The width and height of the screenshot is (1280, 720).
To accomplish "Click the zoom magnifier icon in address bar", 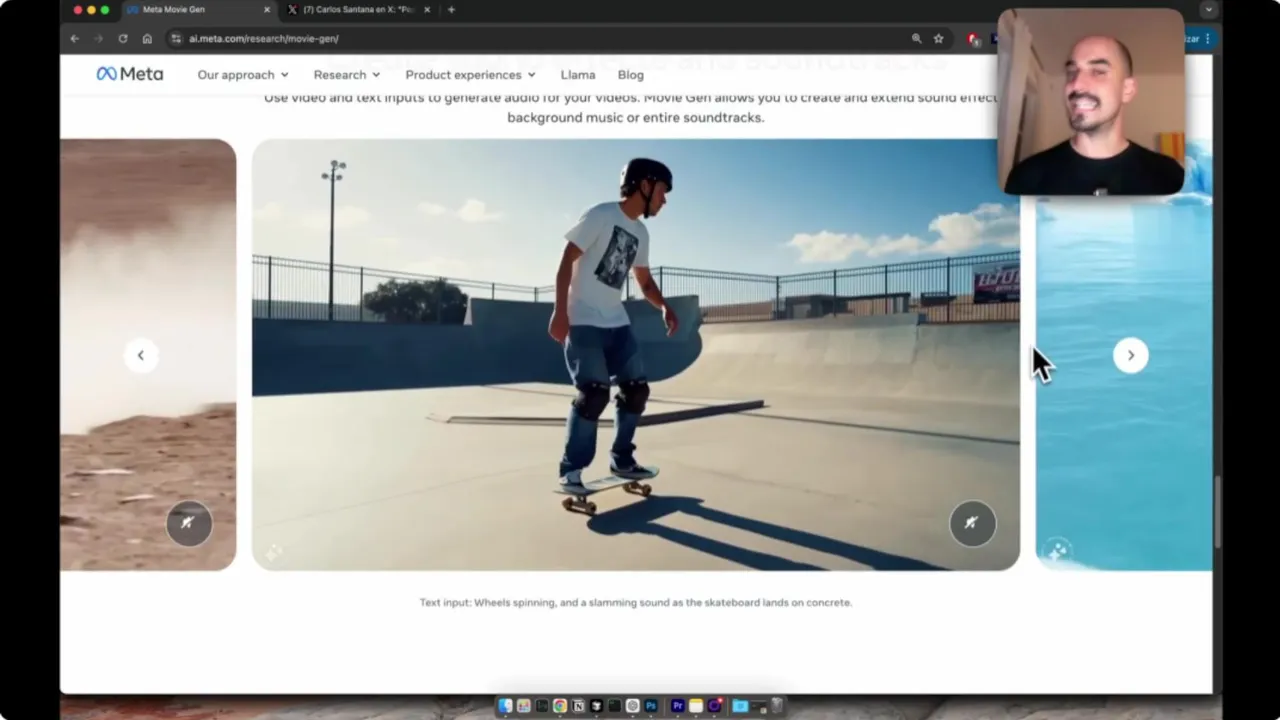I will pos(916,38).
